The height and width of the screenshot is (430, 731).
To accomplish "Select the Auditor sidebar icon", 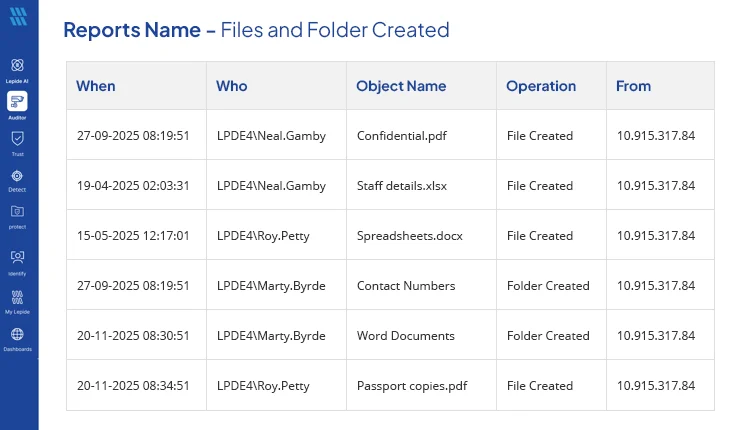I will (17, 101).
